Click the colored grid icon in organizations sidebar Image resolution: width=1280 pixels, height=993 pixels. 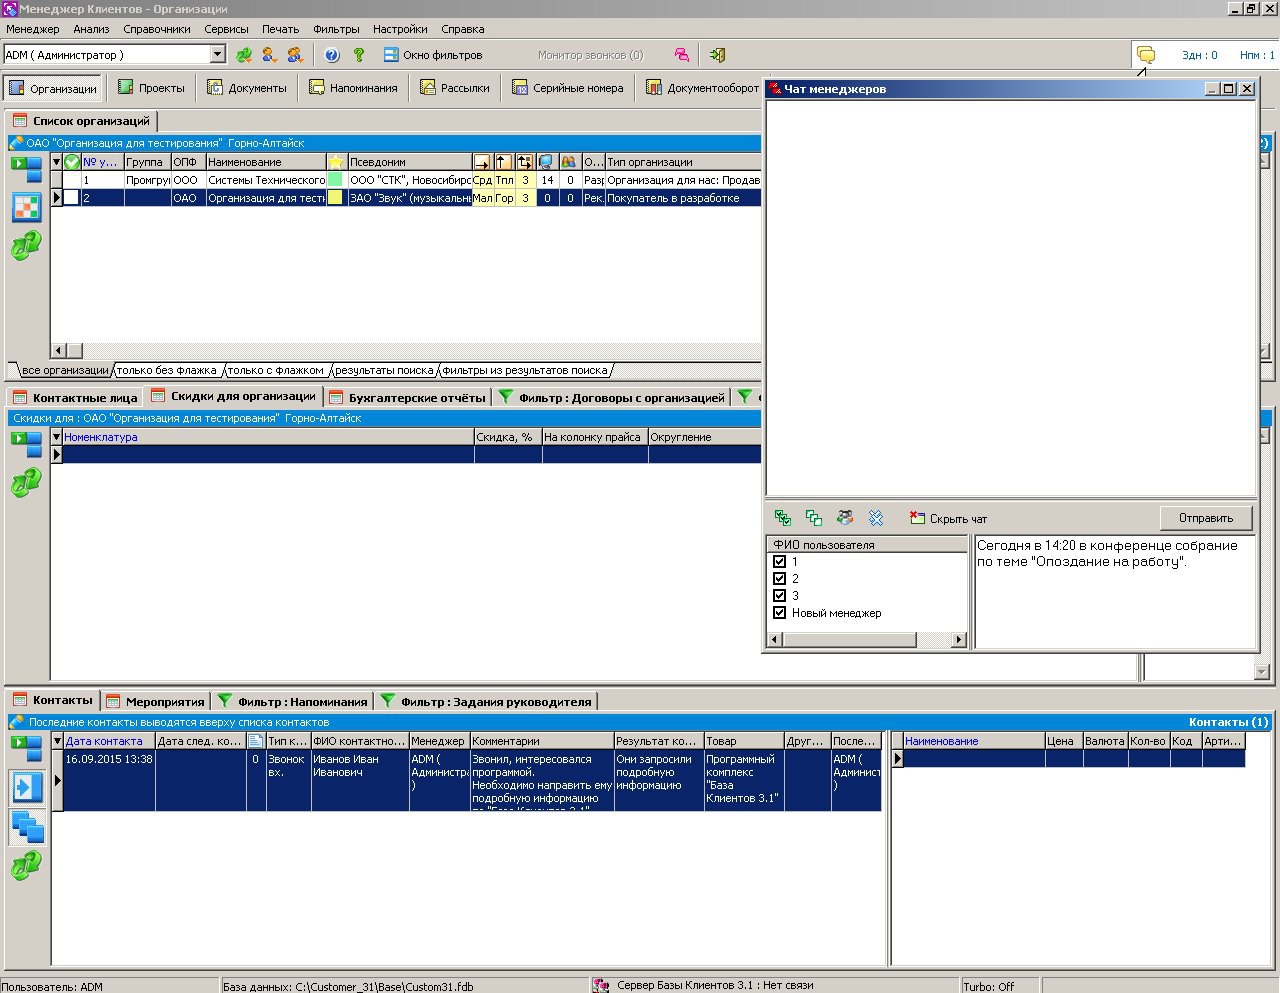point(27,207)
